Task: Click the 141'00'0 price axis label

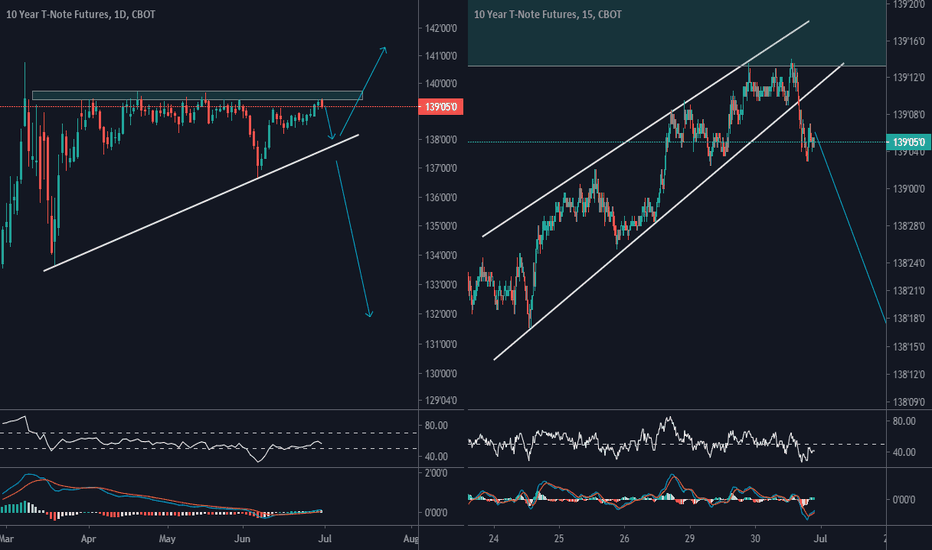Action: coord(441,56)
